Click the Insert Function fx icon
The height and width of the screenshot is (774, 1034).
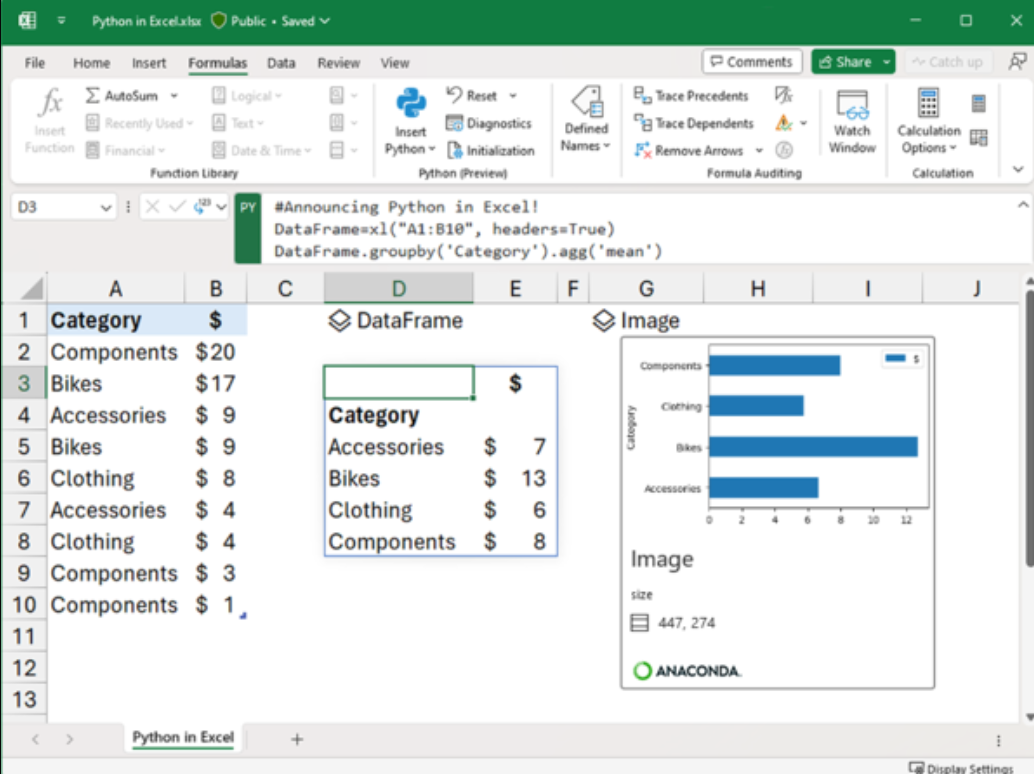click(50, 103)
